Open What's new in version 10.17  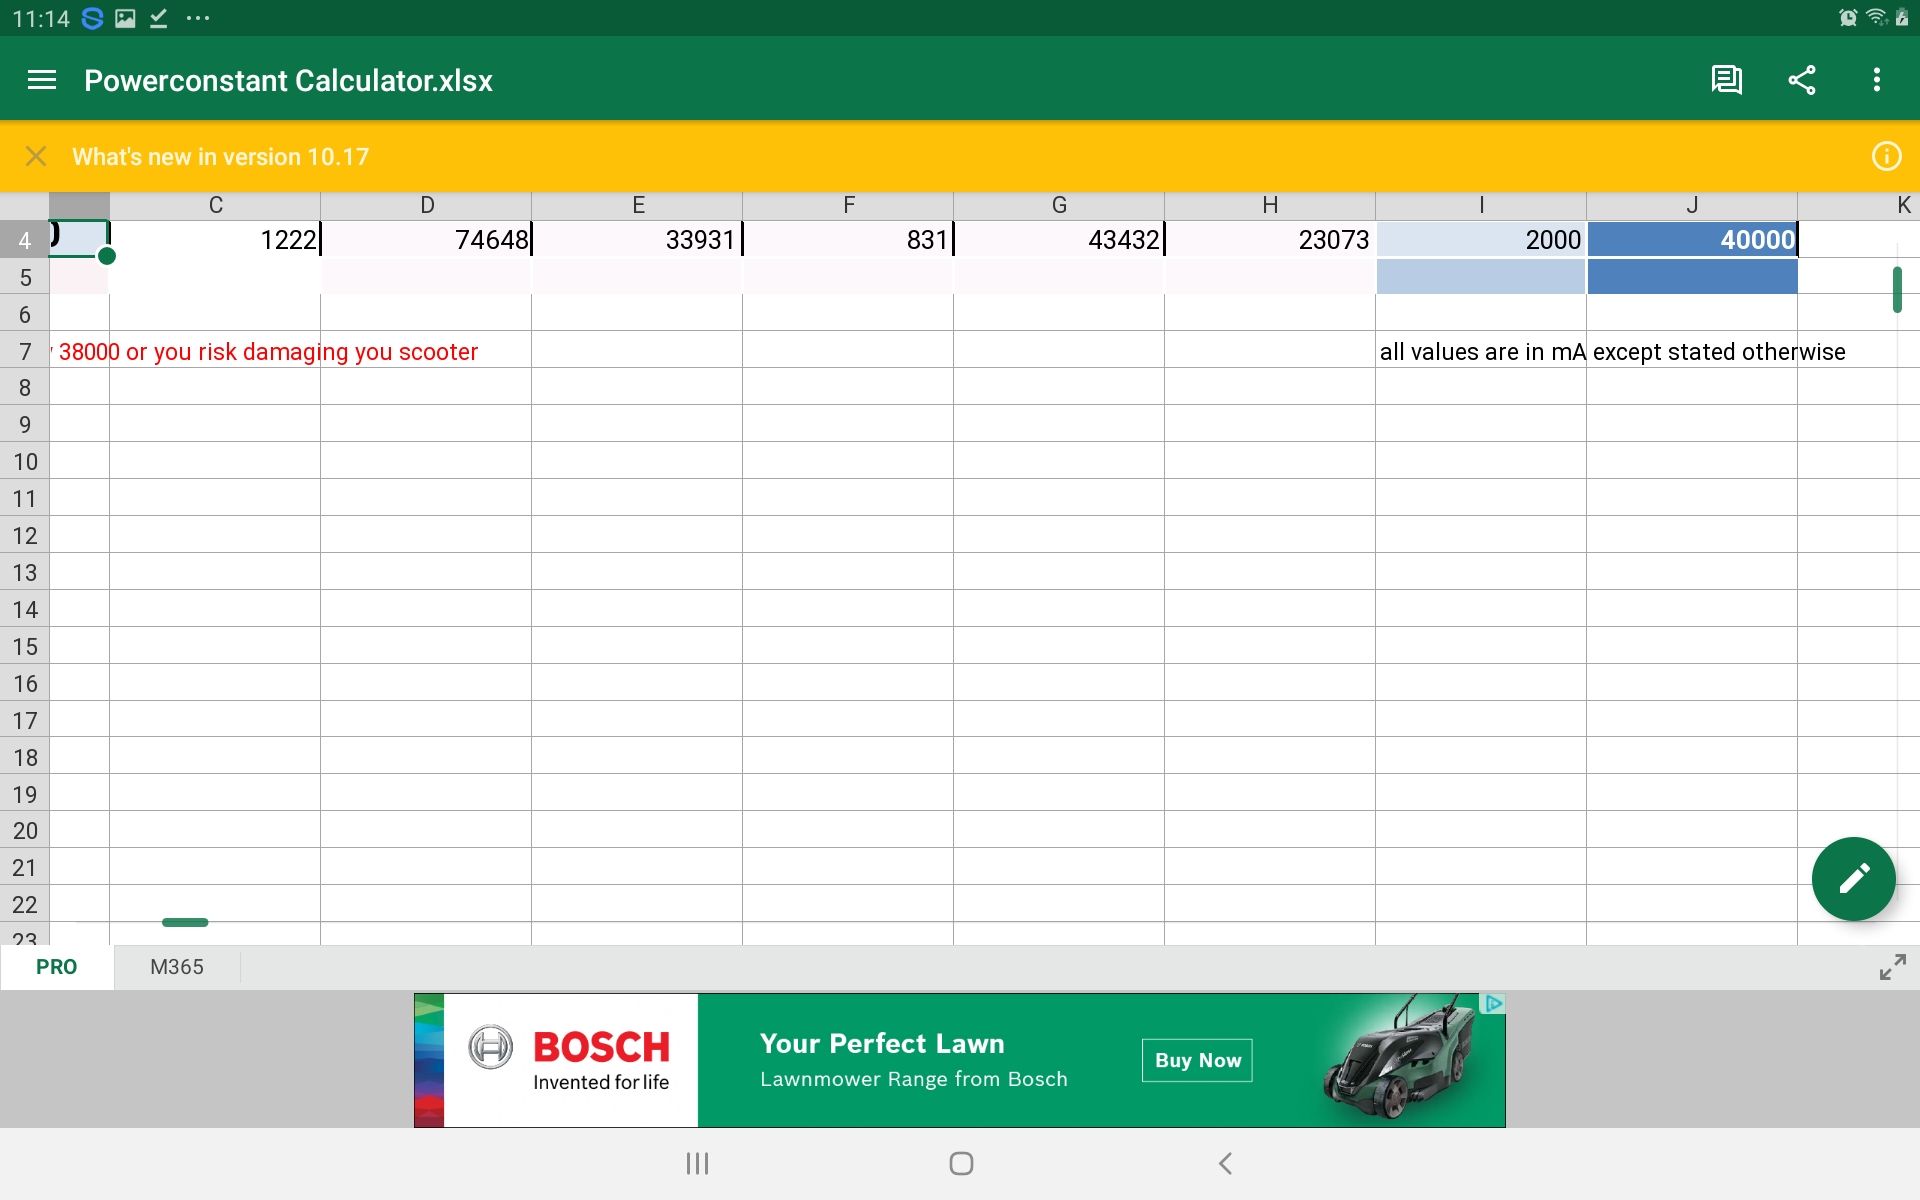(220, 156)
